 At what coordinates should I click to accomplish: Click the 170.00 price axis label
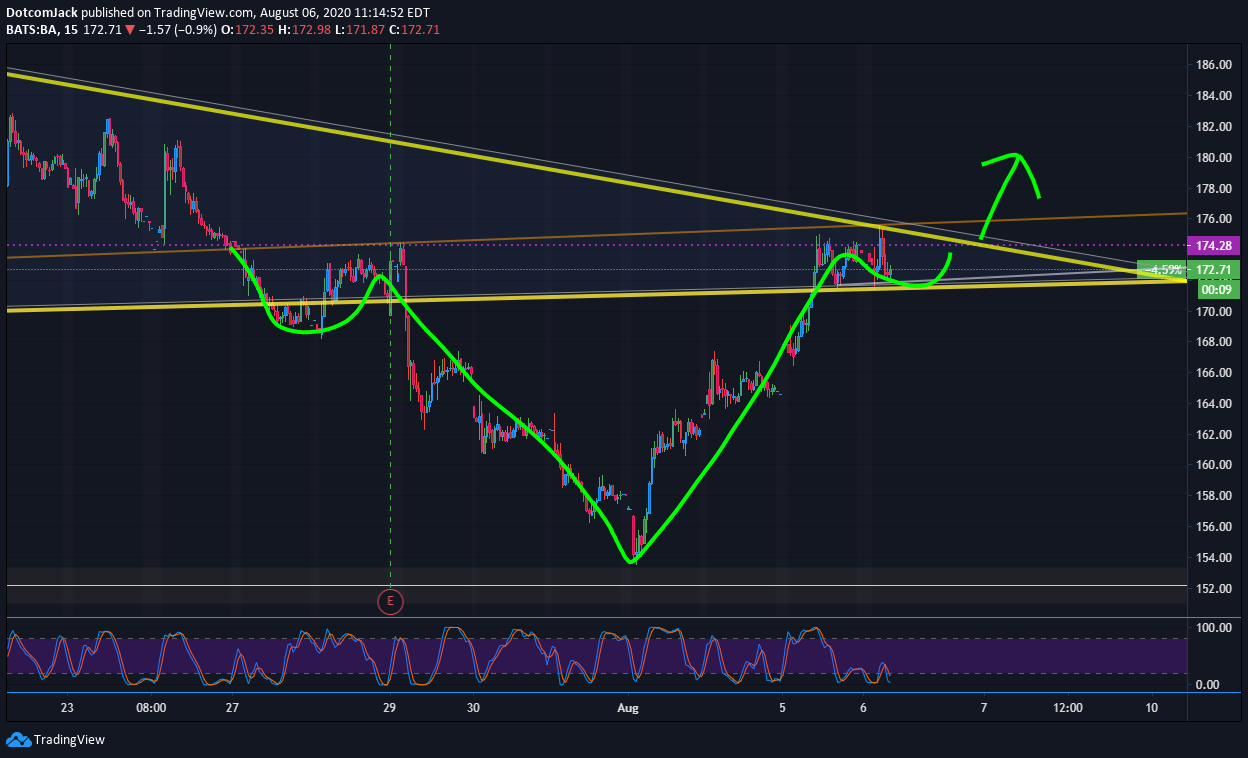tap(1213, 311)
